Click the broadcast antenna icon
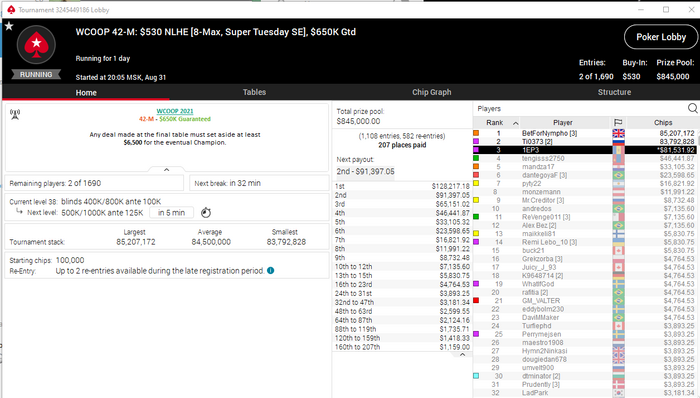The image size is (700, 398). (15, 115)
